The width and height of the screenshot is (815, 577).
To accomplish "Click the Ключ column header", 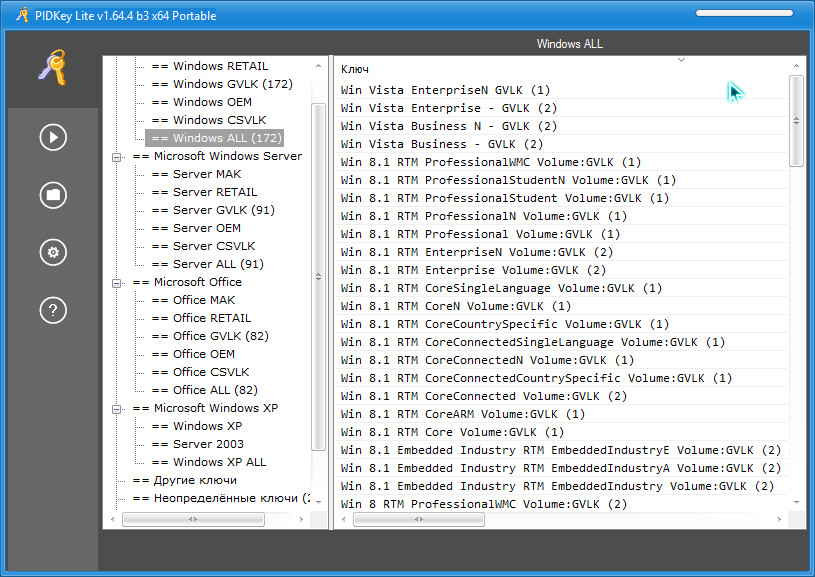I will [x=355, y=69].
